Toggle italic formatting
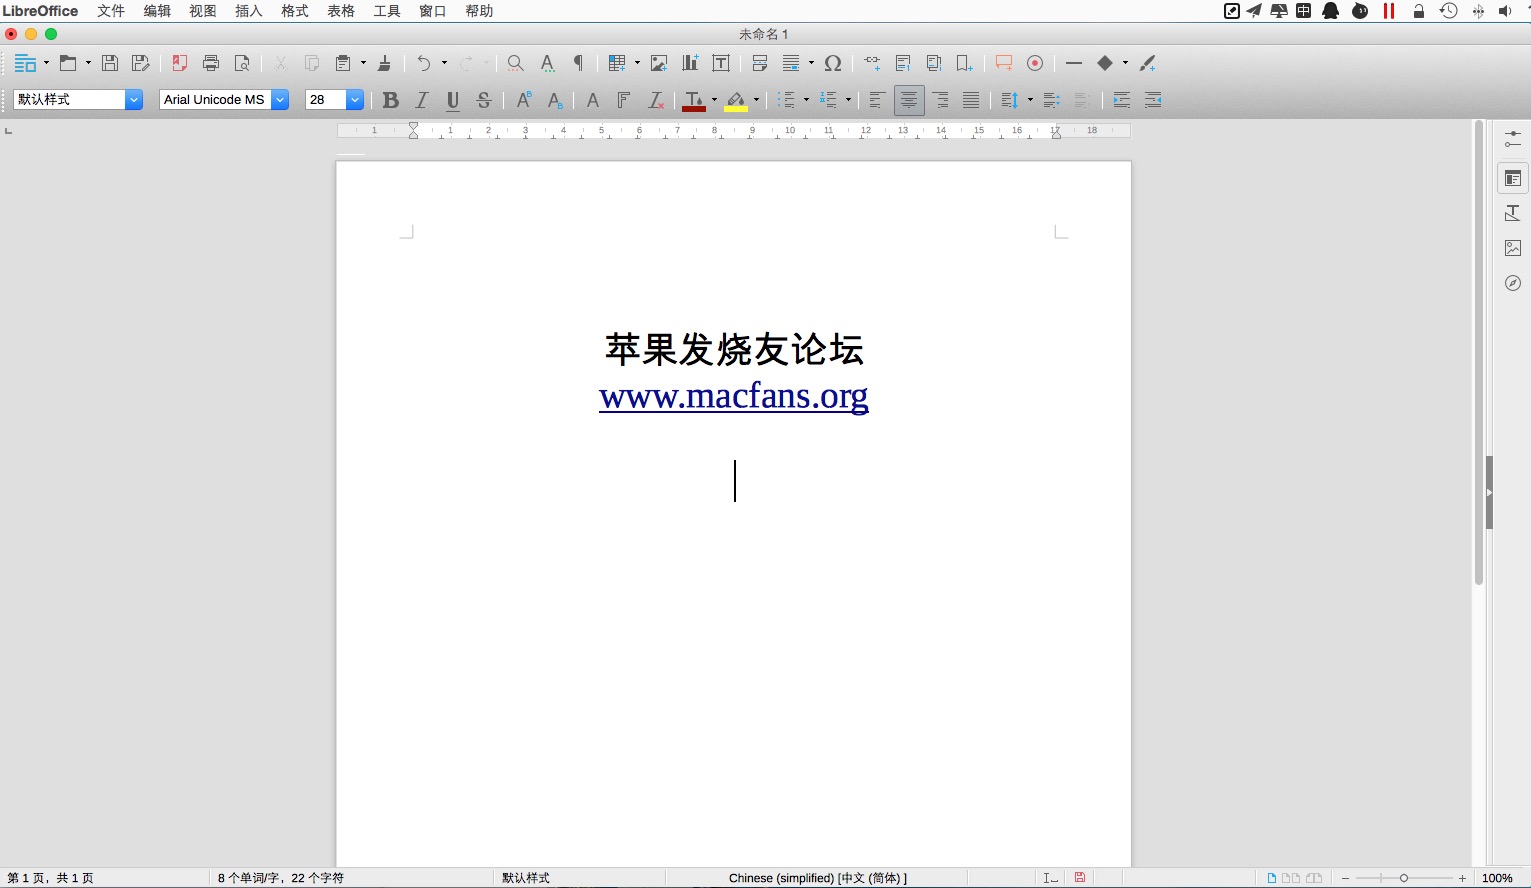Image resolution: width=1531 pixels, height=888 pixels. point(422,99)
